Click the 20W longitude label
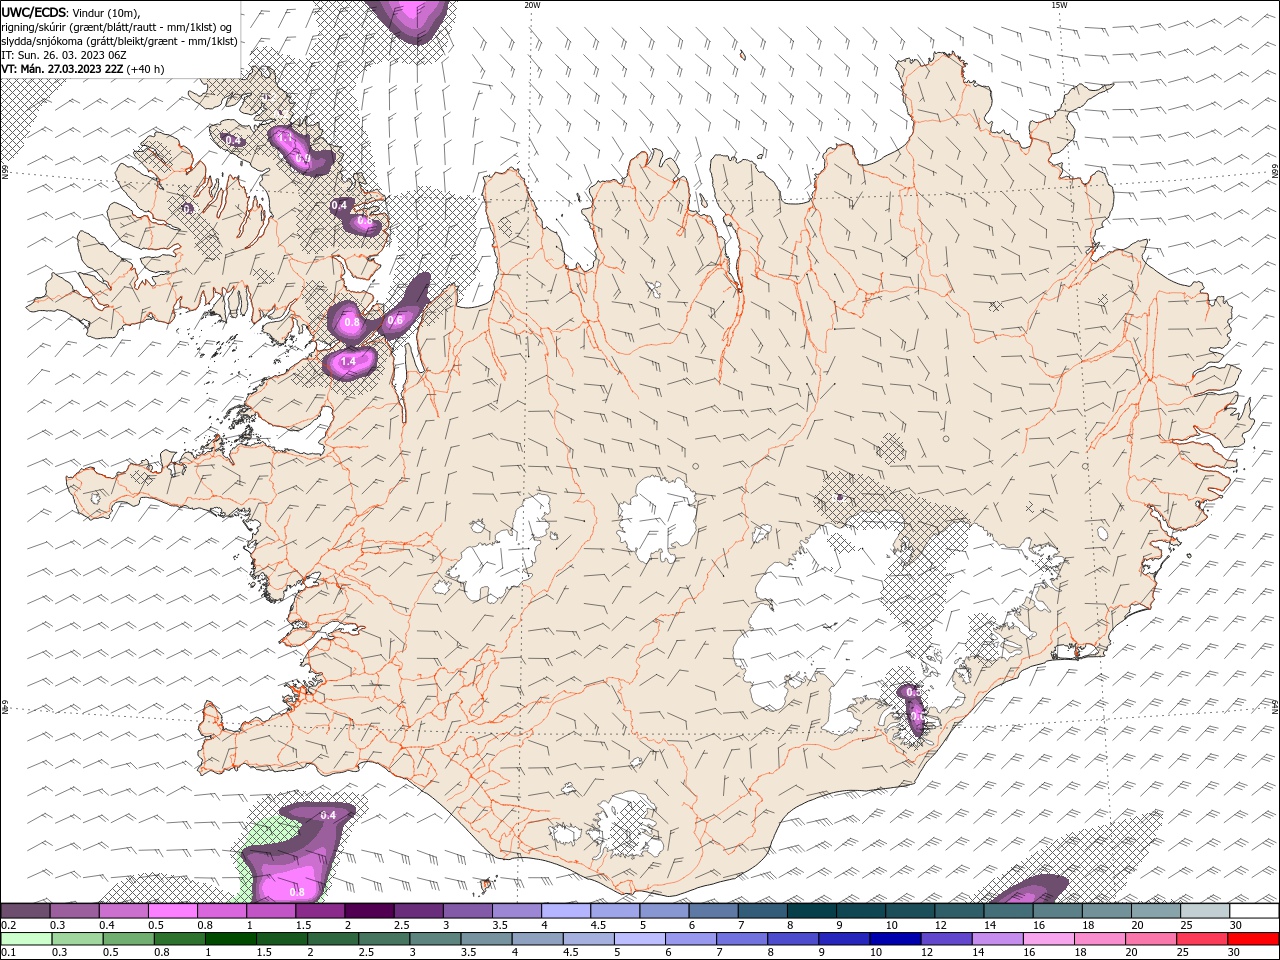1280x960 pixels. click(x=532, y=4)
